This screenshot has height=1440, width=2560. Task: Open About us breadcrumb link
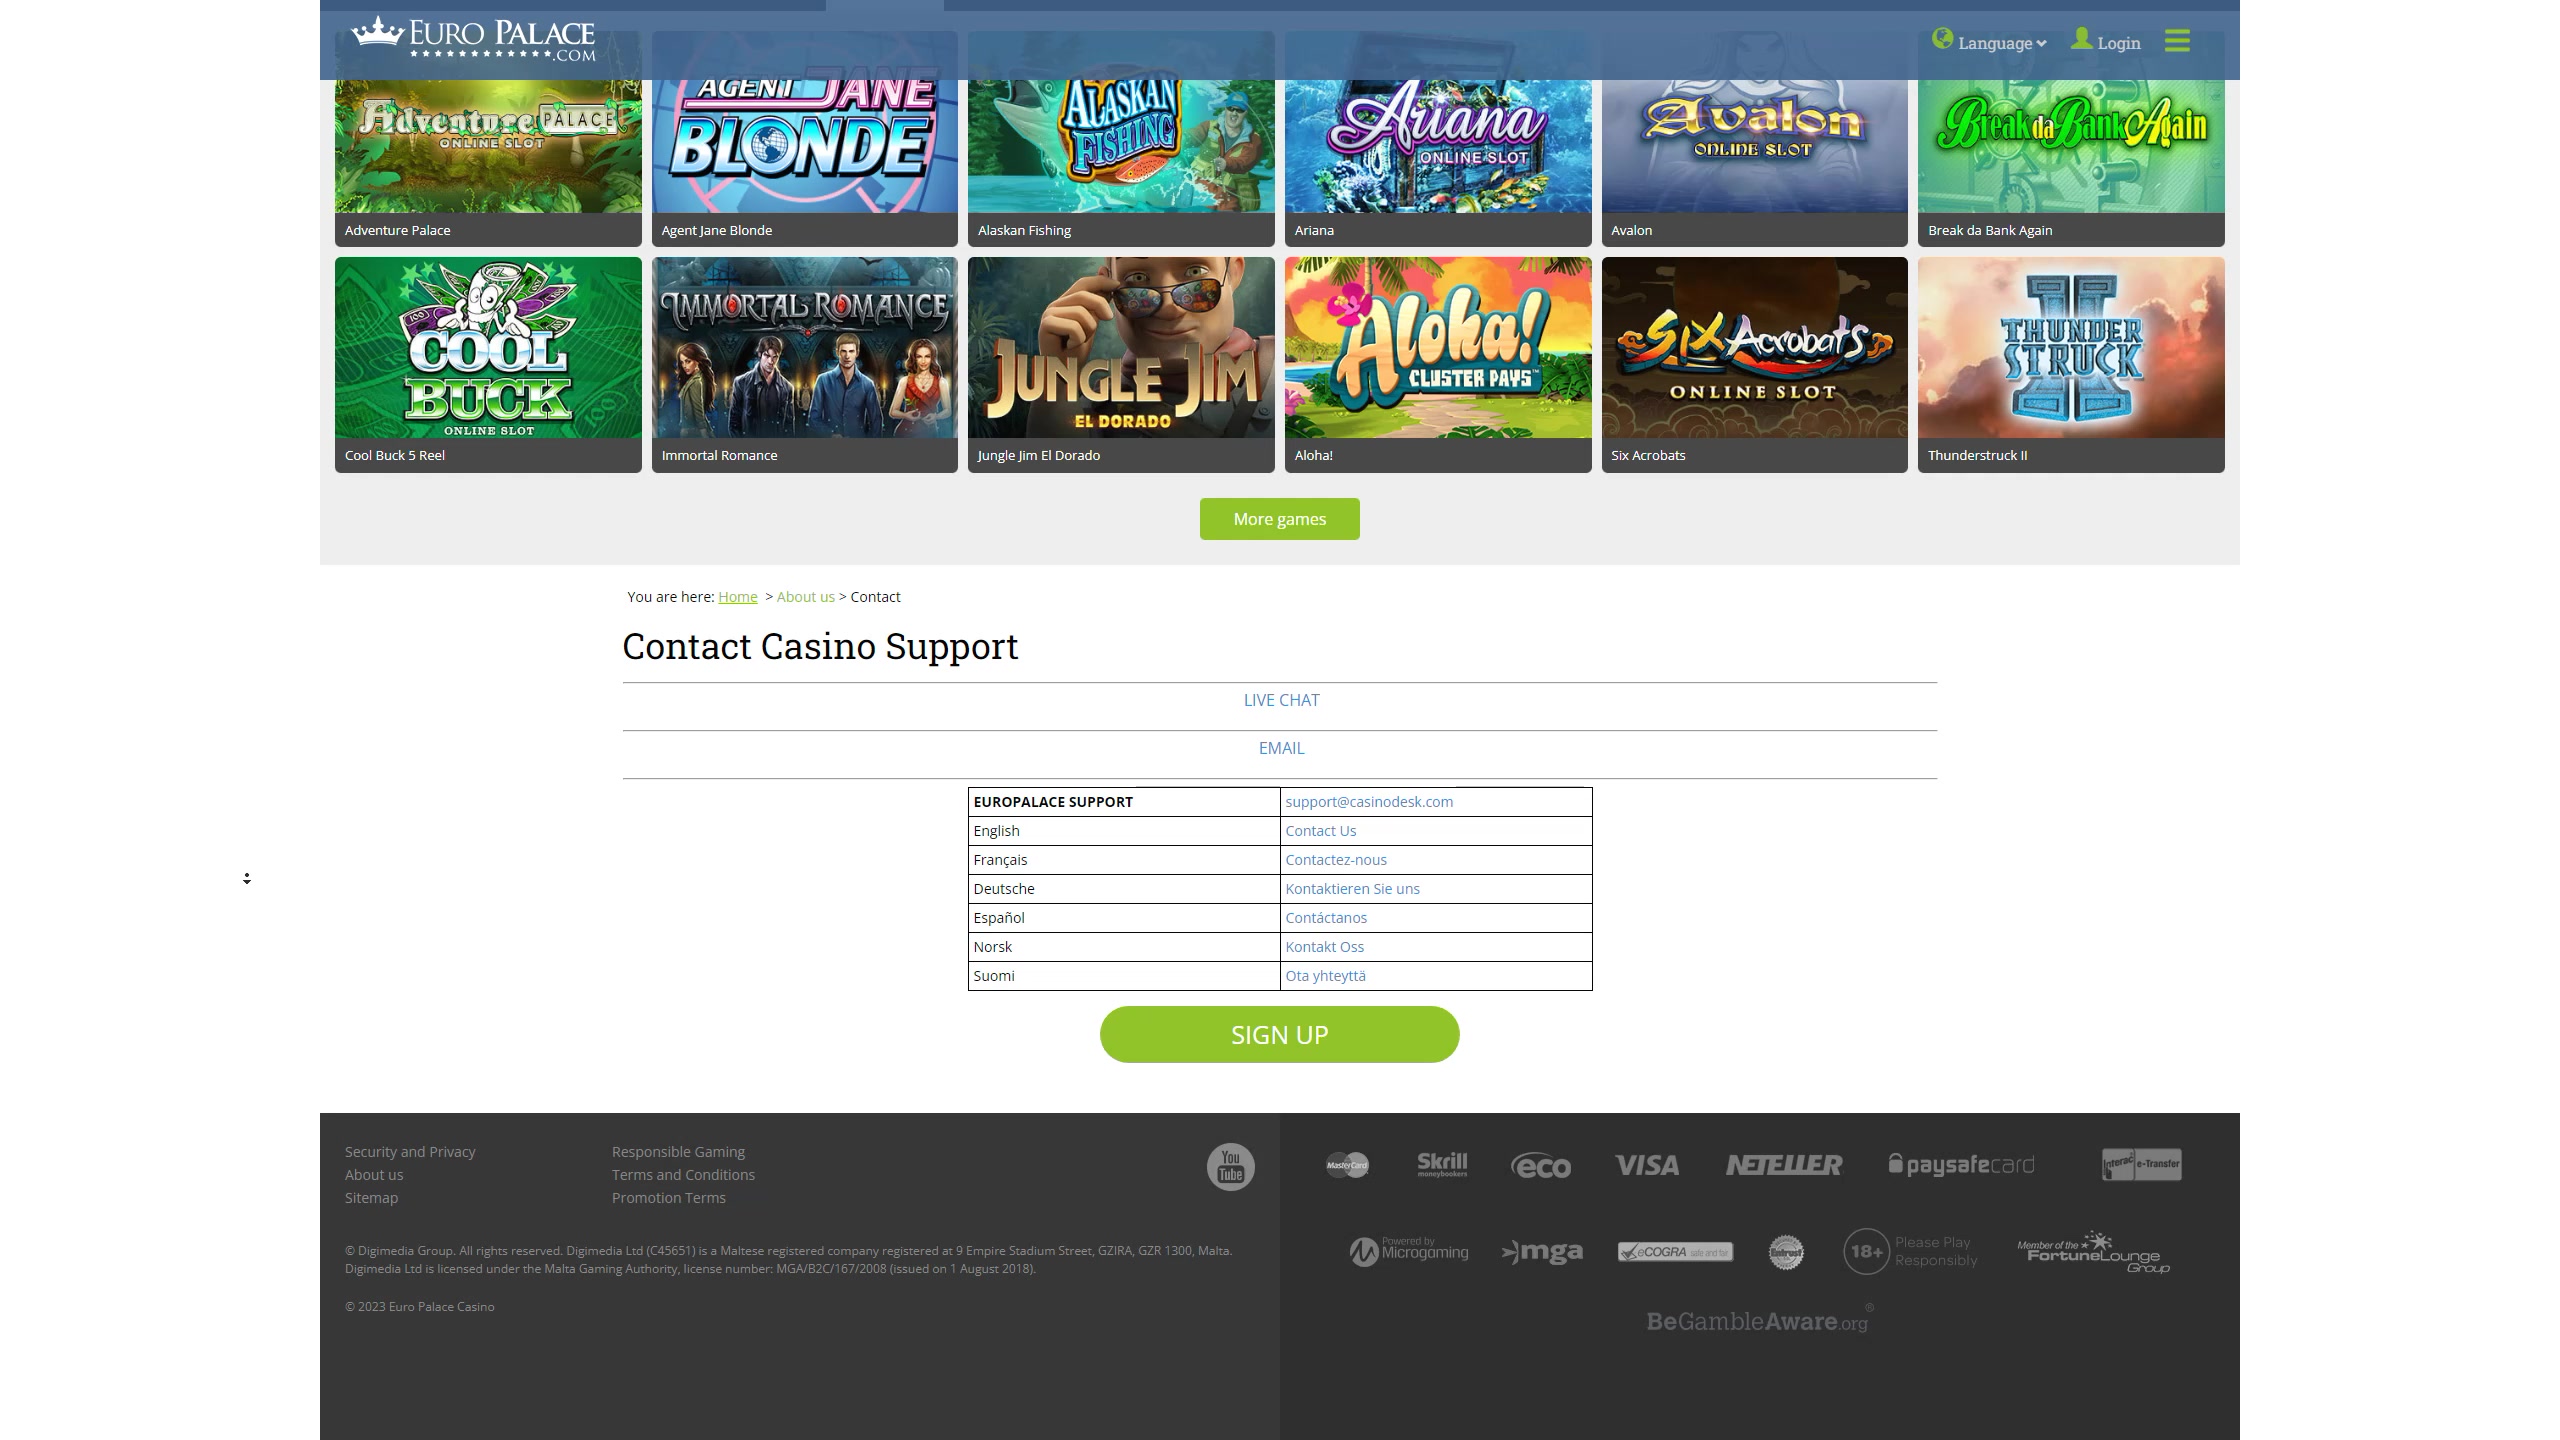[805, 597]
